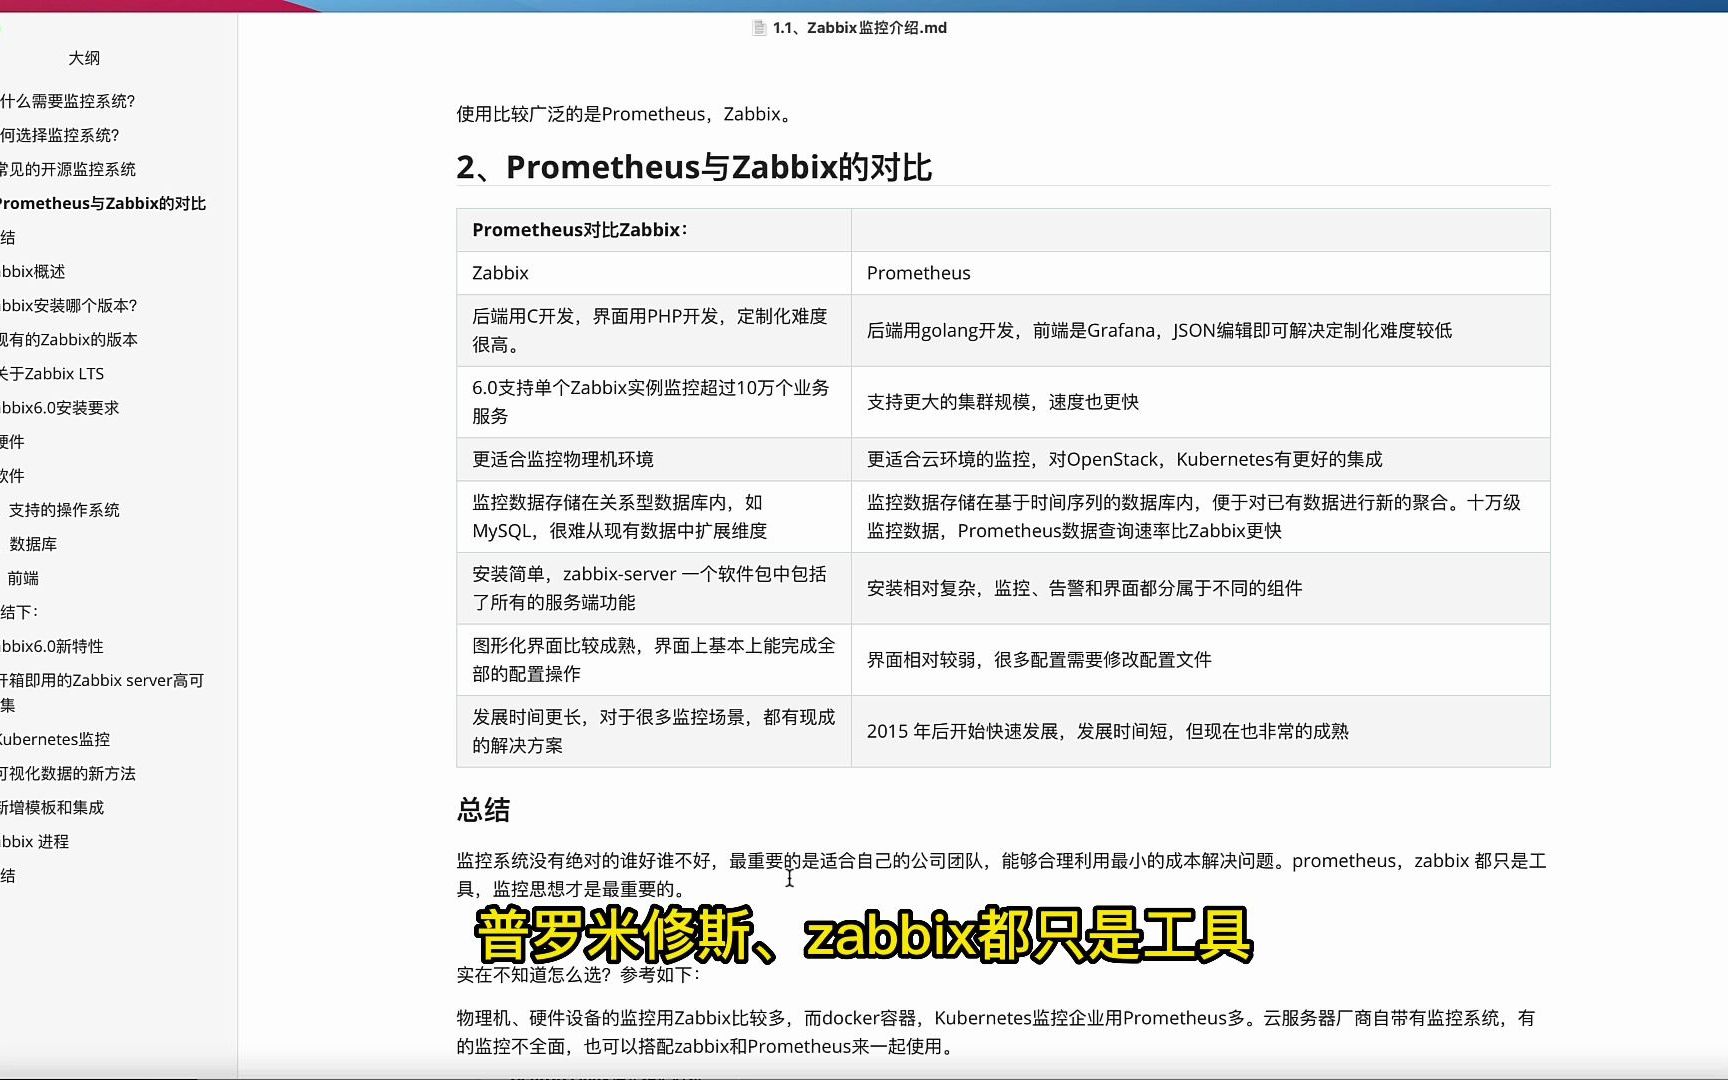
Task: Jump to outline item 结下:
Action: [x=19, y=612]
